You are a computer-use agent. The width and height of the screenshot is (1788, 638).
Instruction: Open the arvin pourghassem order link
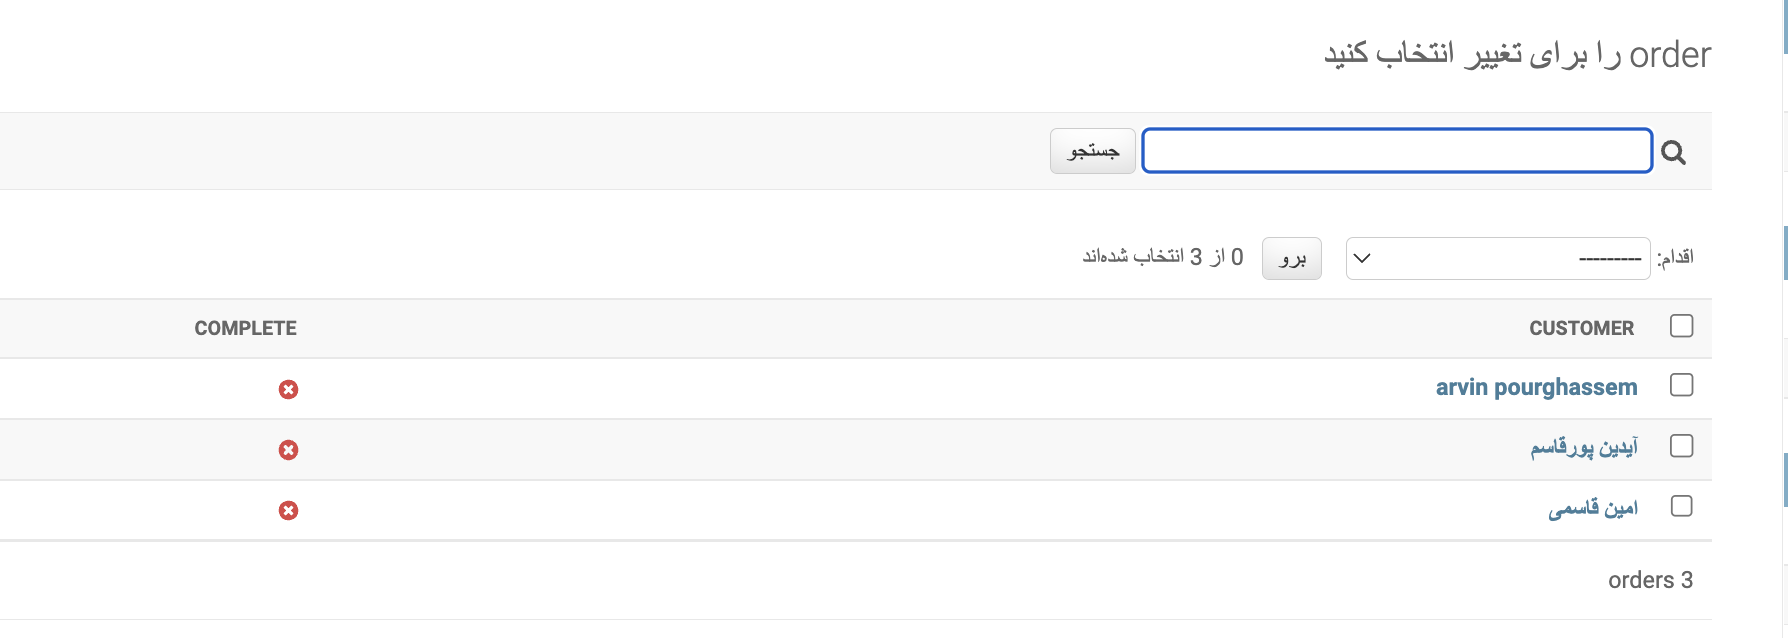click(1536, 387)
